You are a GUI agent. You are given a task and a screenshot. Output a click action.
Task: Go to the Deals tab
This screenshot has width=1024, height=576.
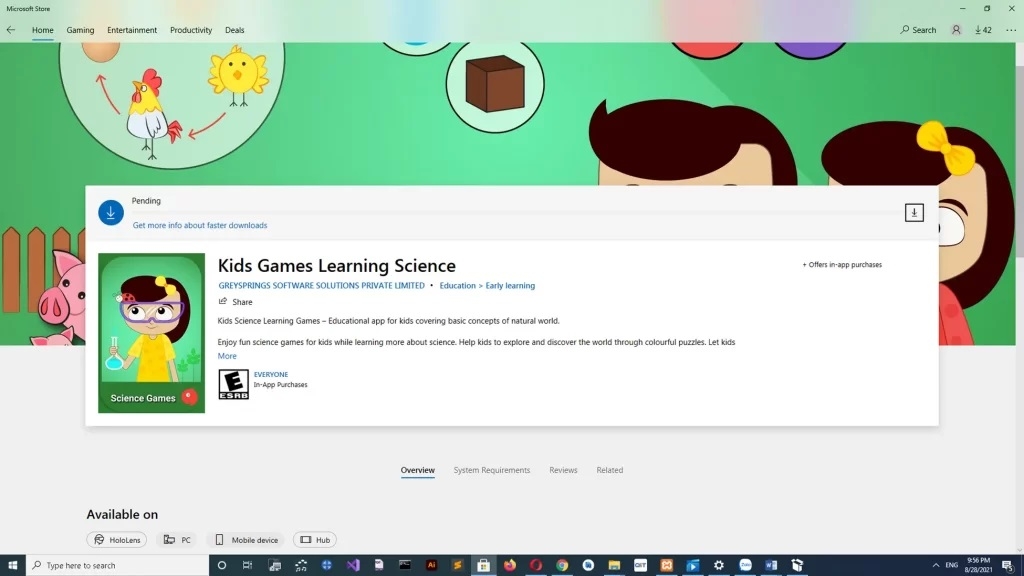(234, 30)
